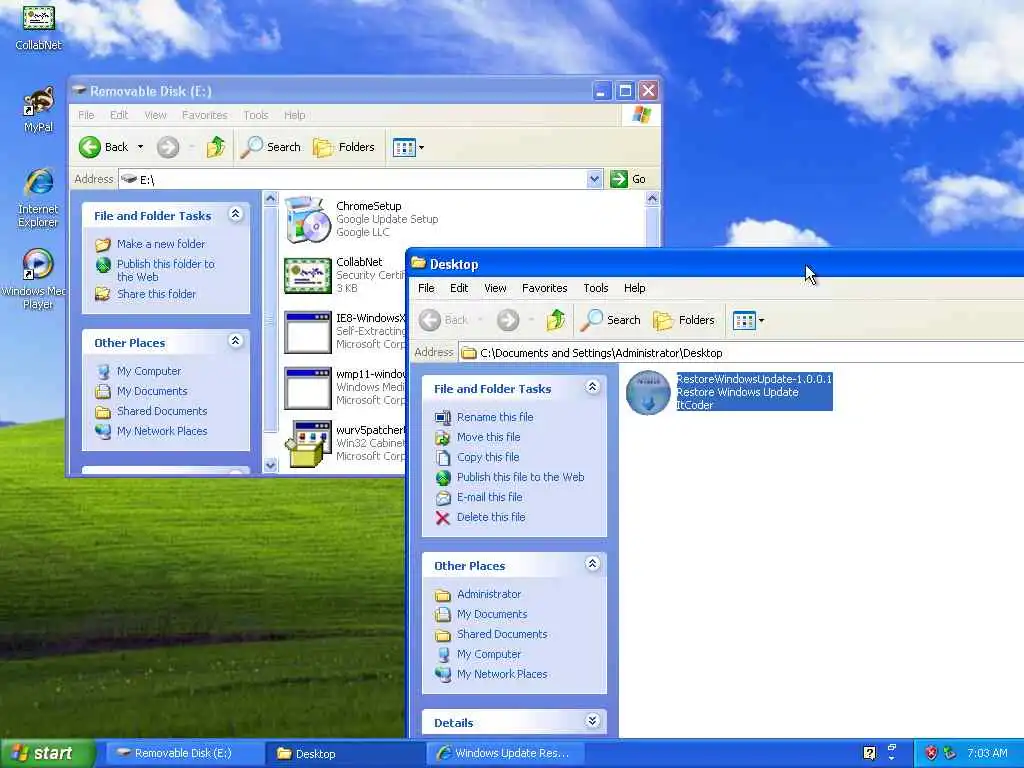Click Delete this file
This screenshot has width=1024, height=768.
point(491,517)
